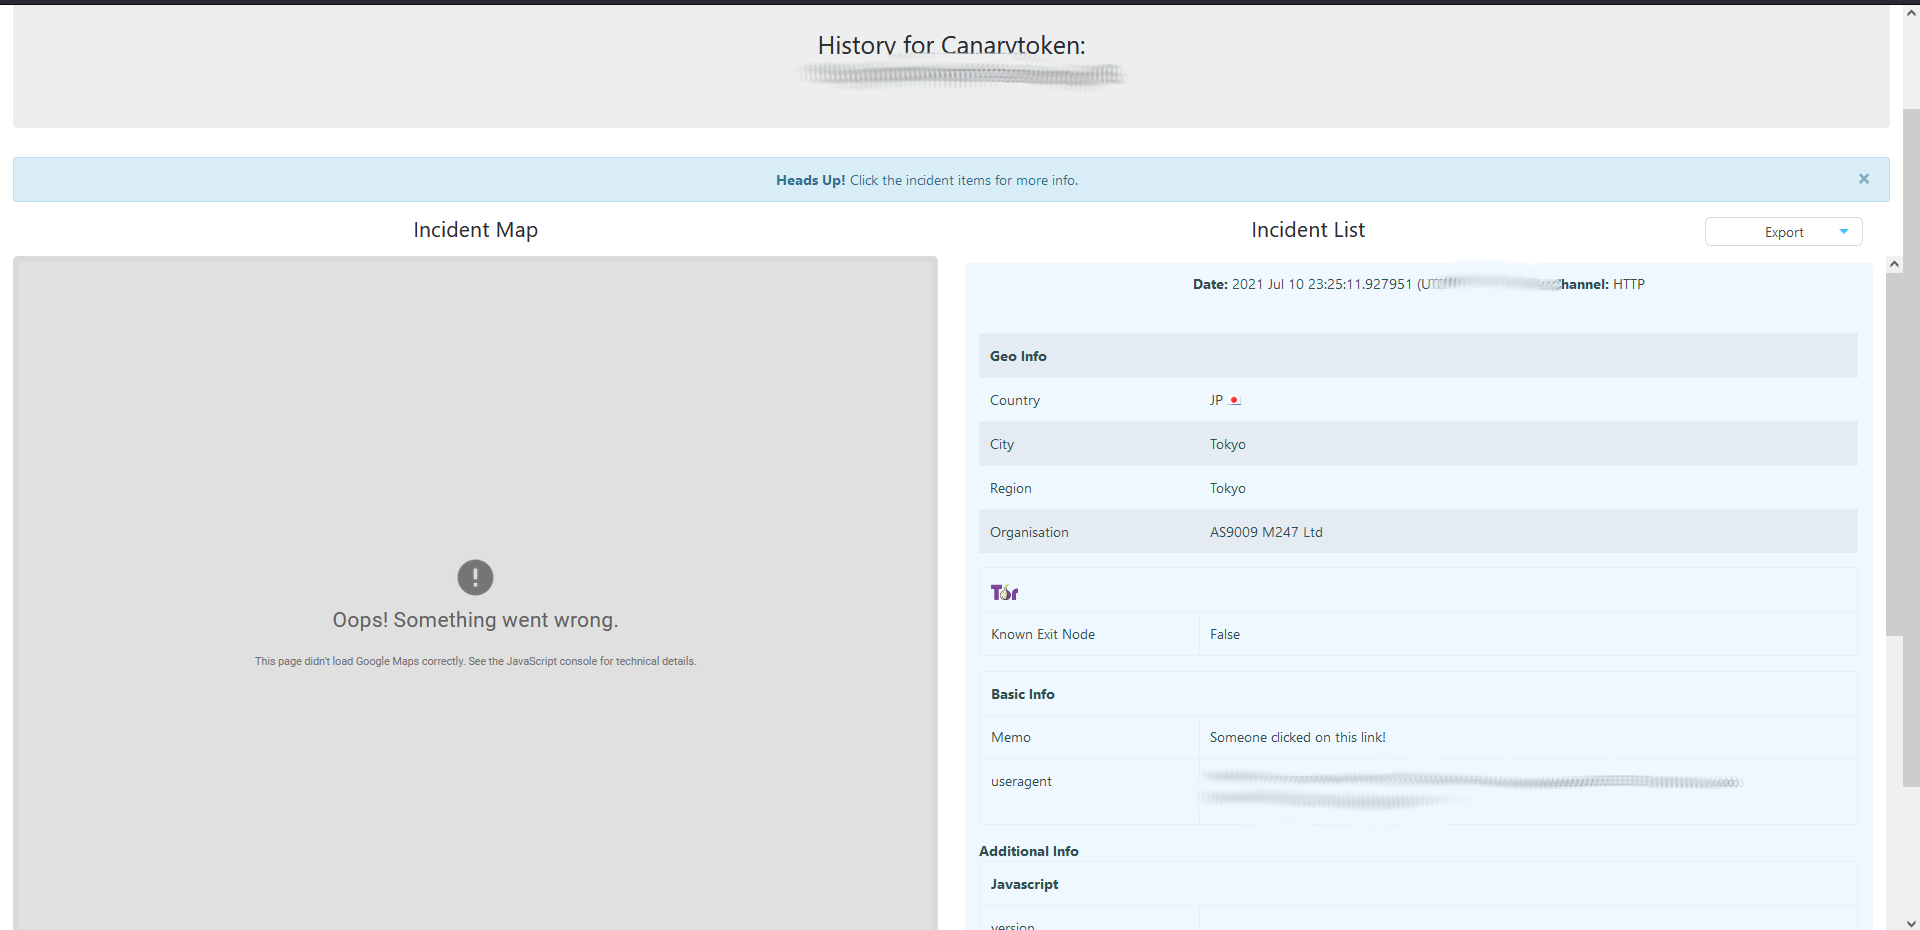
Task: Click the useragent label
Action: [x=1021, y=781]
